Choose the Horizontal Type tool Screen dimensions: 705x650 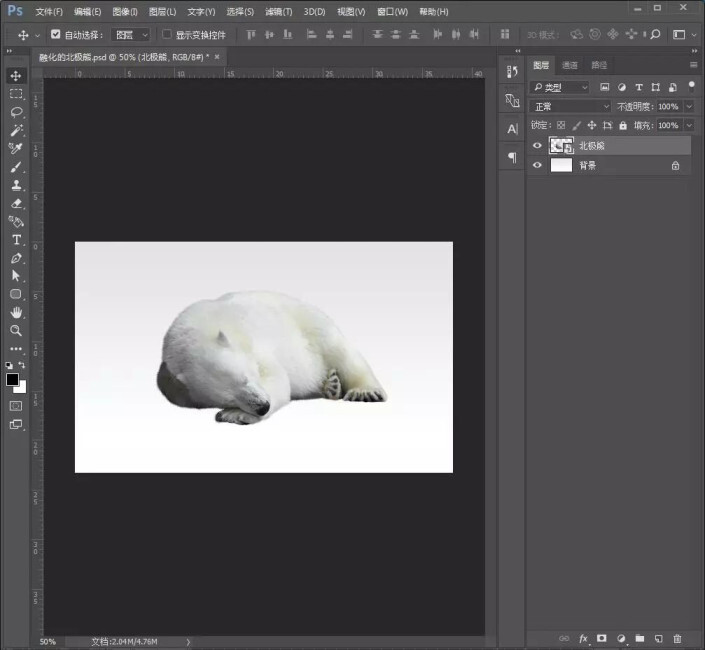pyautogui.click(x=16, y=240)
